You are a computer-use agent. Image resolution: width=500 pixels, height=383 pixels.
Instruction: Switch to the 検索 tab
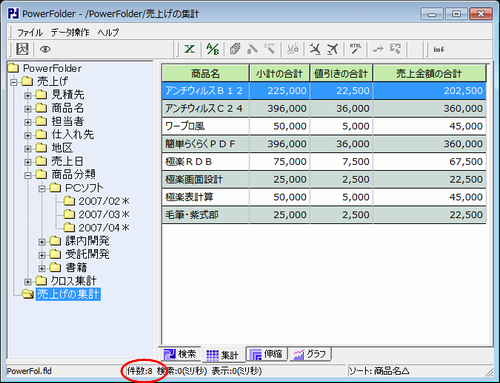(180, 354)
